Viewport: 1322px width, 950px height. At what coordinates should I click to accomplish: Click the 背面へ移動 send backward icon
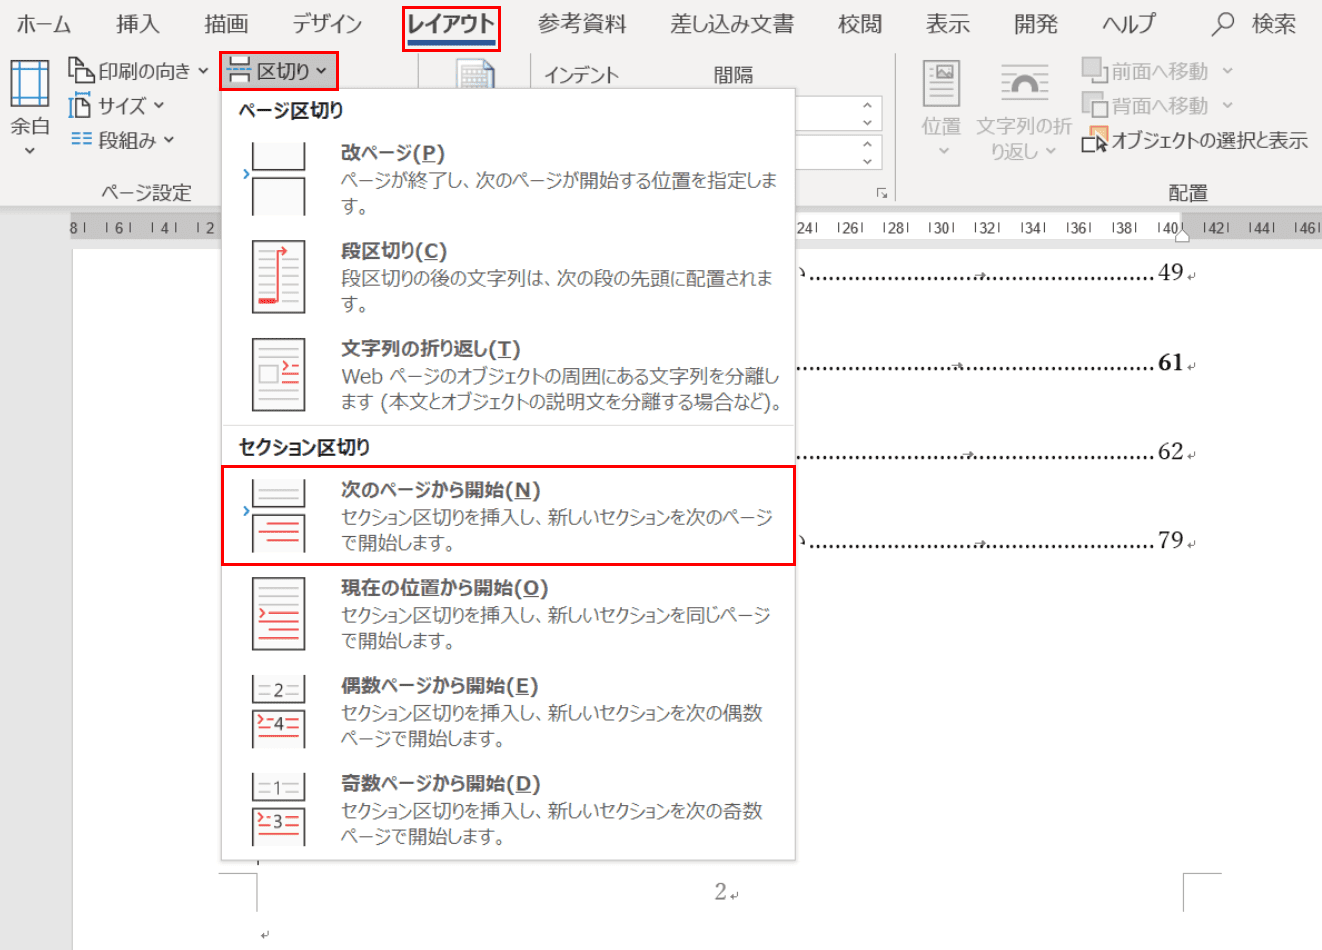(1094, 104)
